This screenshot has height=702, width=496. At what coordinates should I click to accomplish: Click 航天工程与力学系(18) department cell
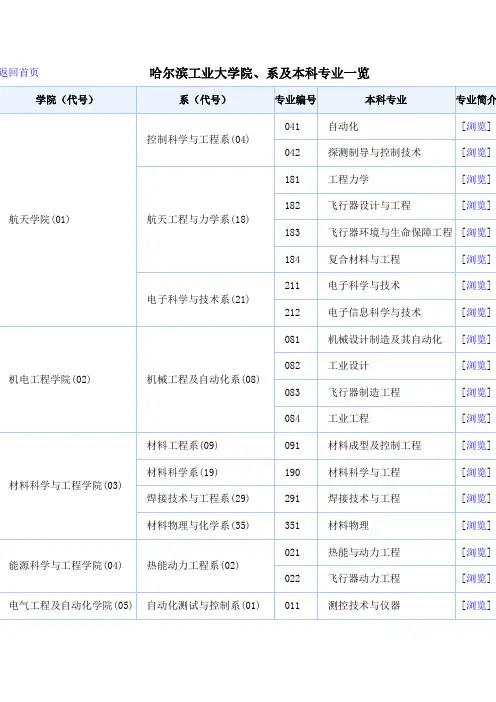pos(205,219)
